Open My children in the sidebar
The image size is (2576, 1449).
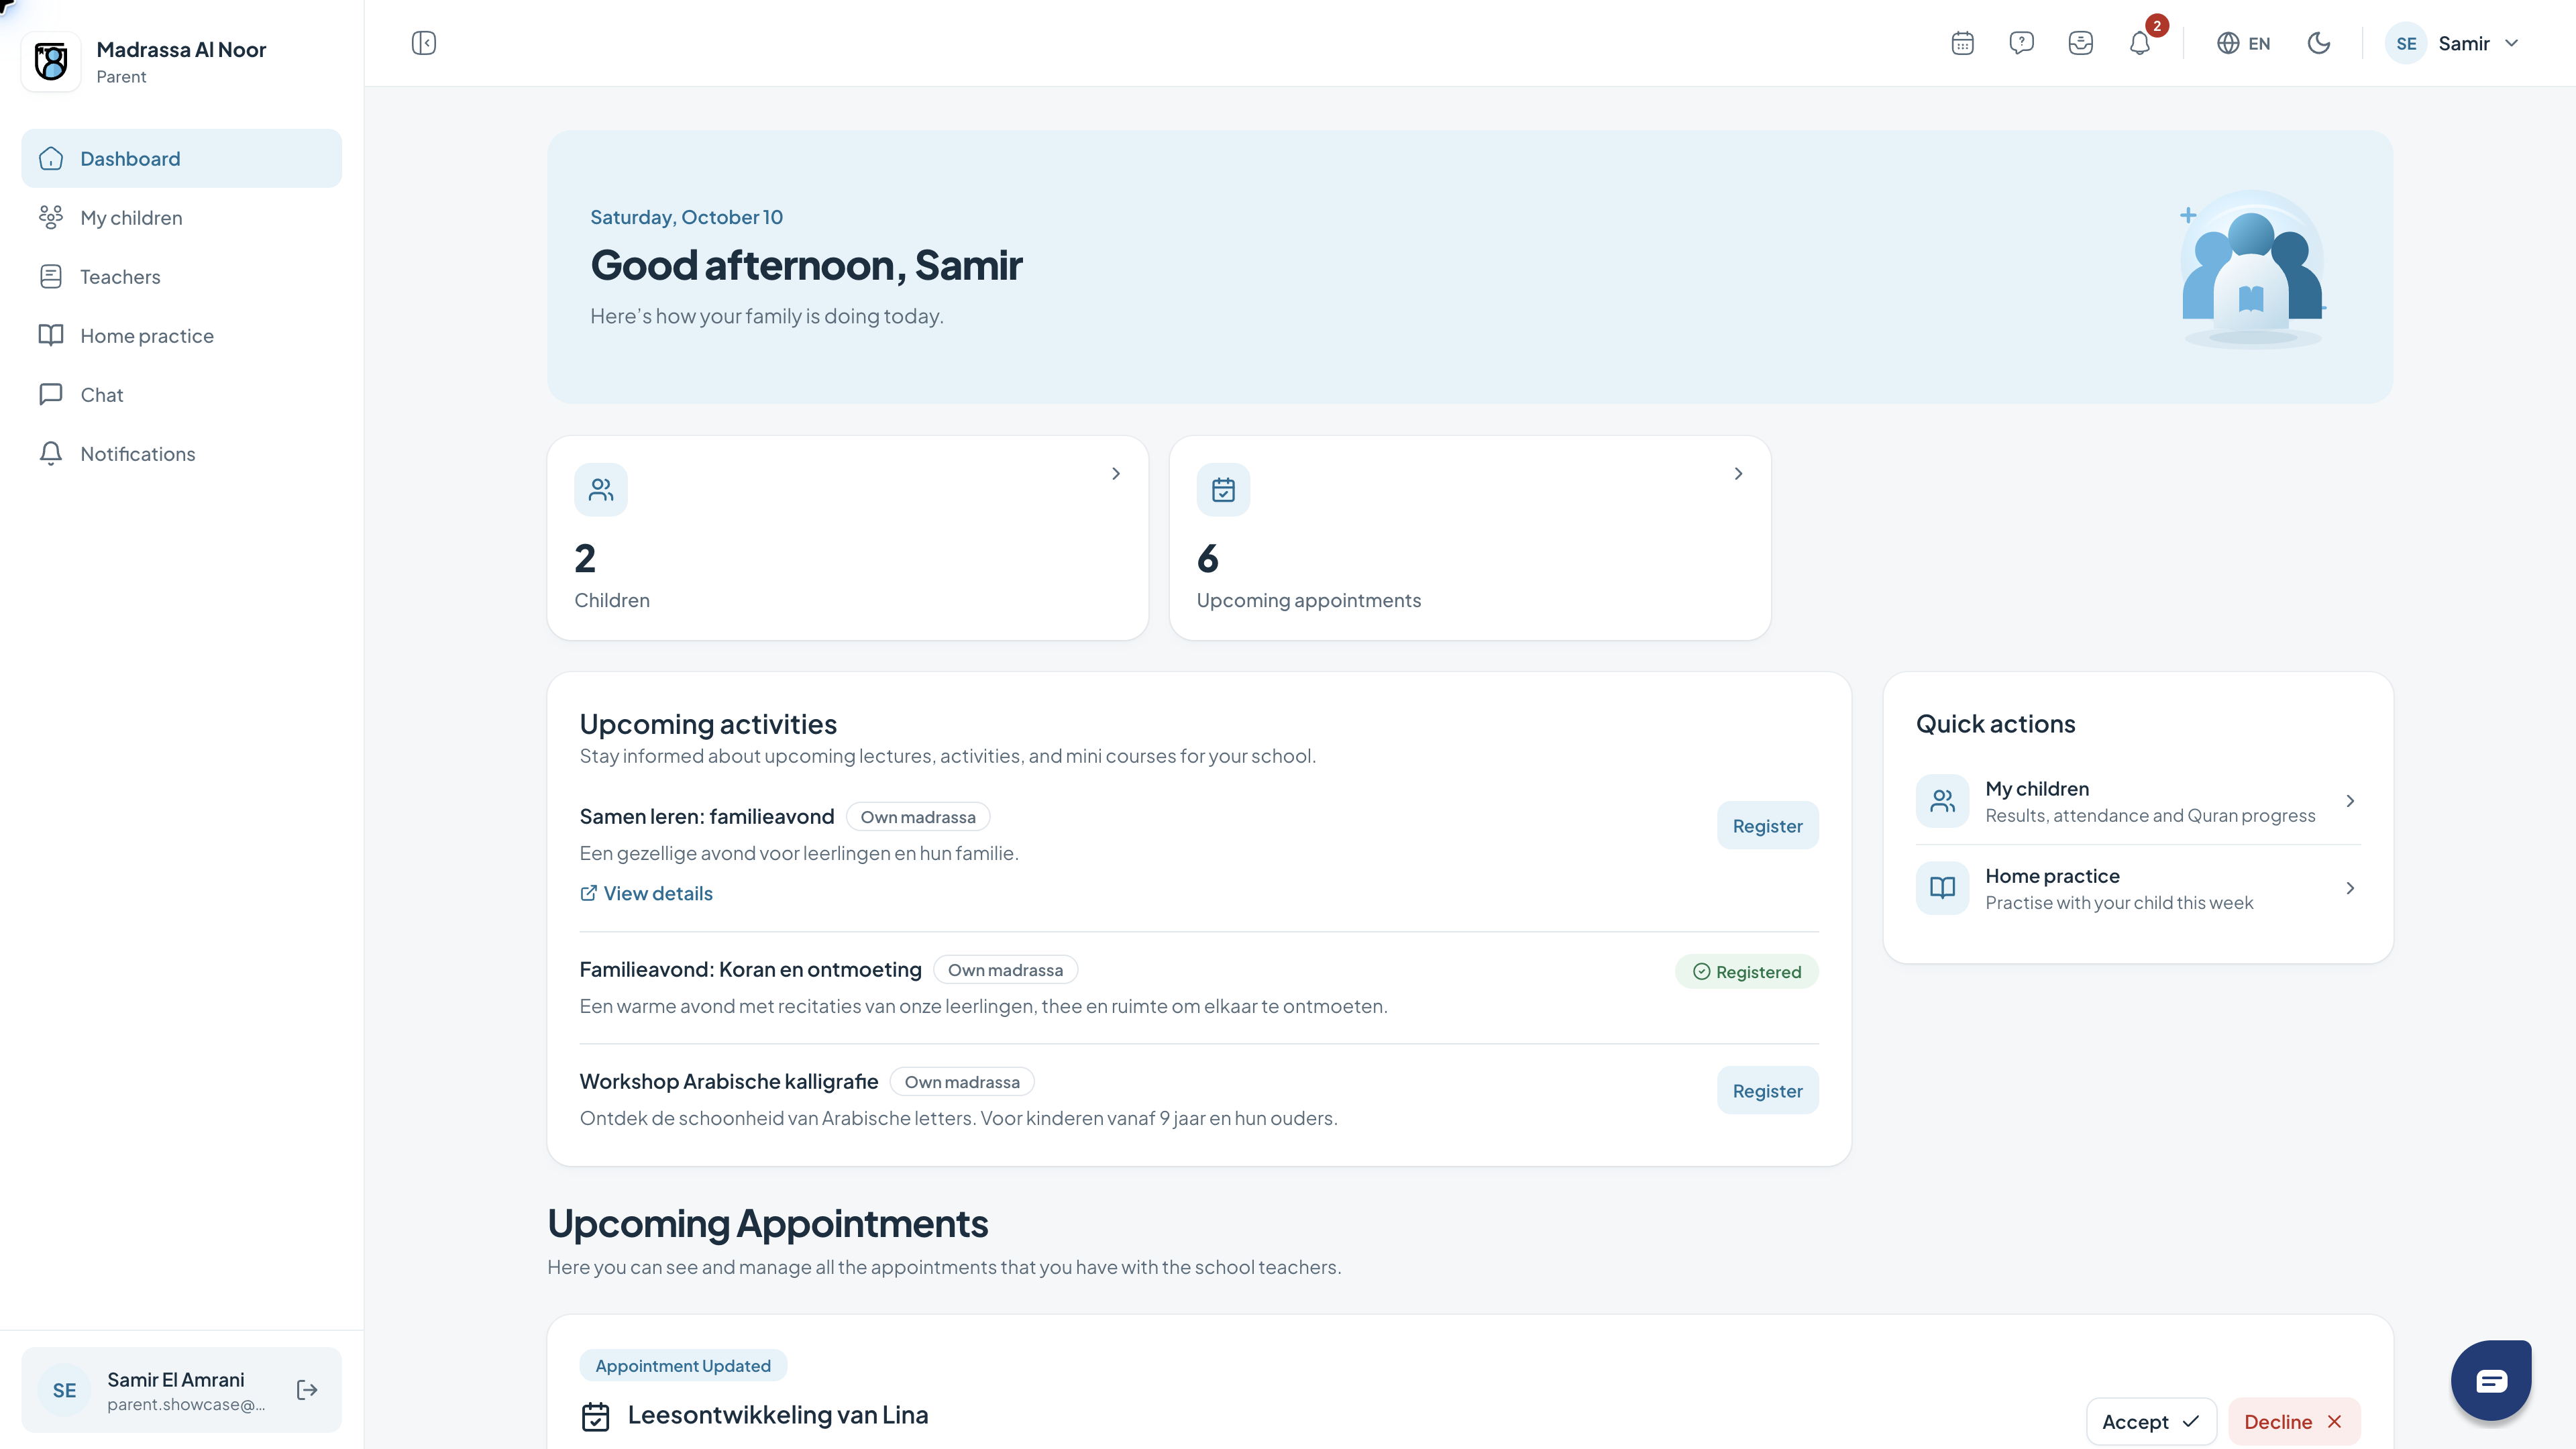(x=181, y=217)
